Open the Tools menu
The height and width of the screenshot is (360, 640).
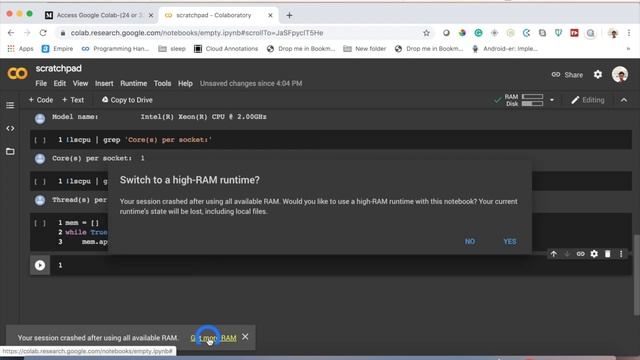point(162,83)
